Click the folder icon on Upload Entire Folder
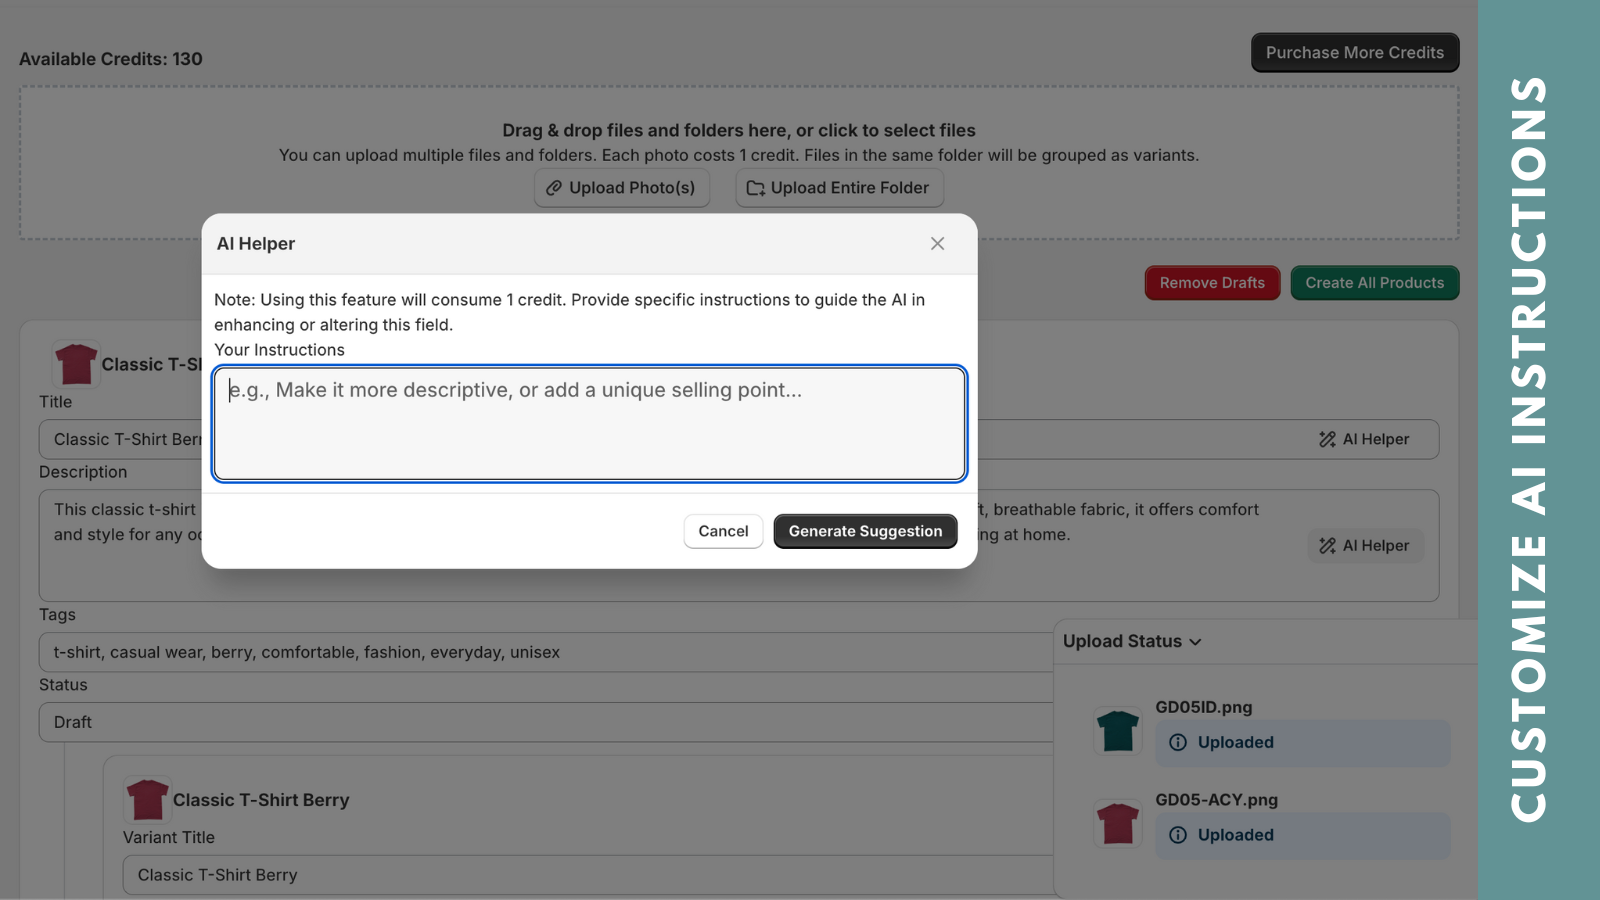This screenshot has width=1600, height=900. (757, 188)
